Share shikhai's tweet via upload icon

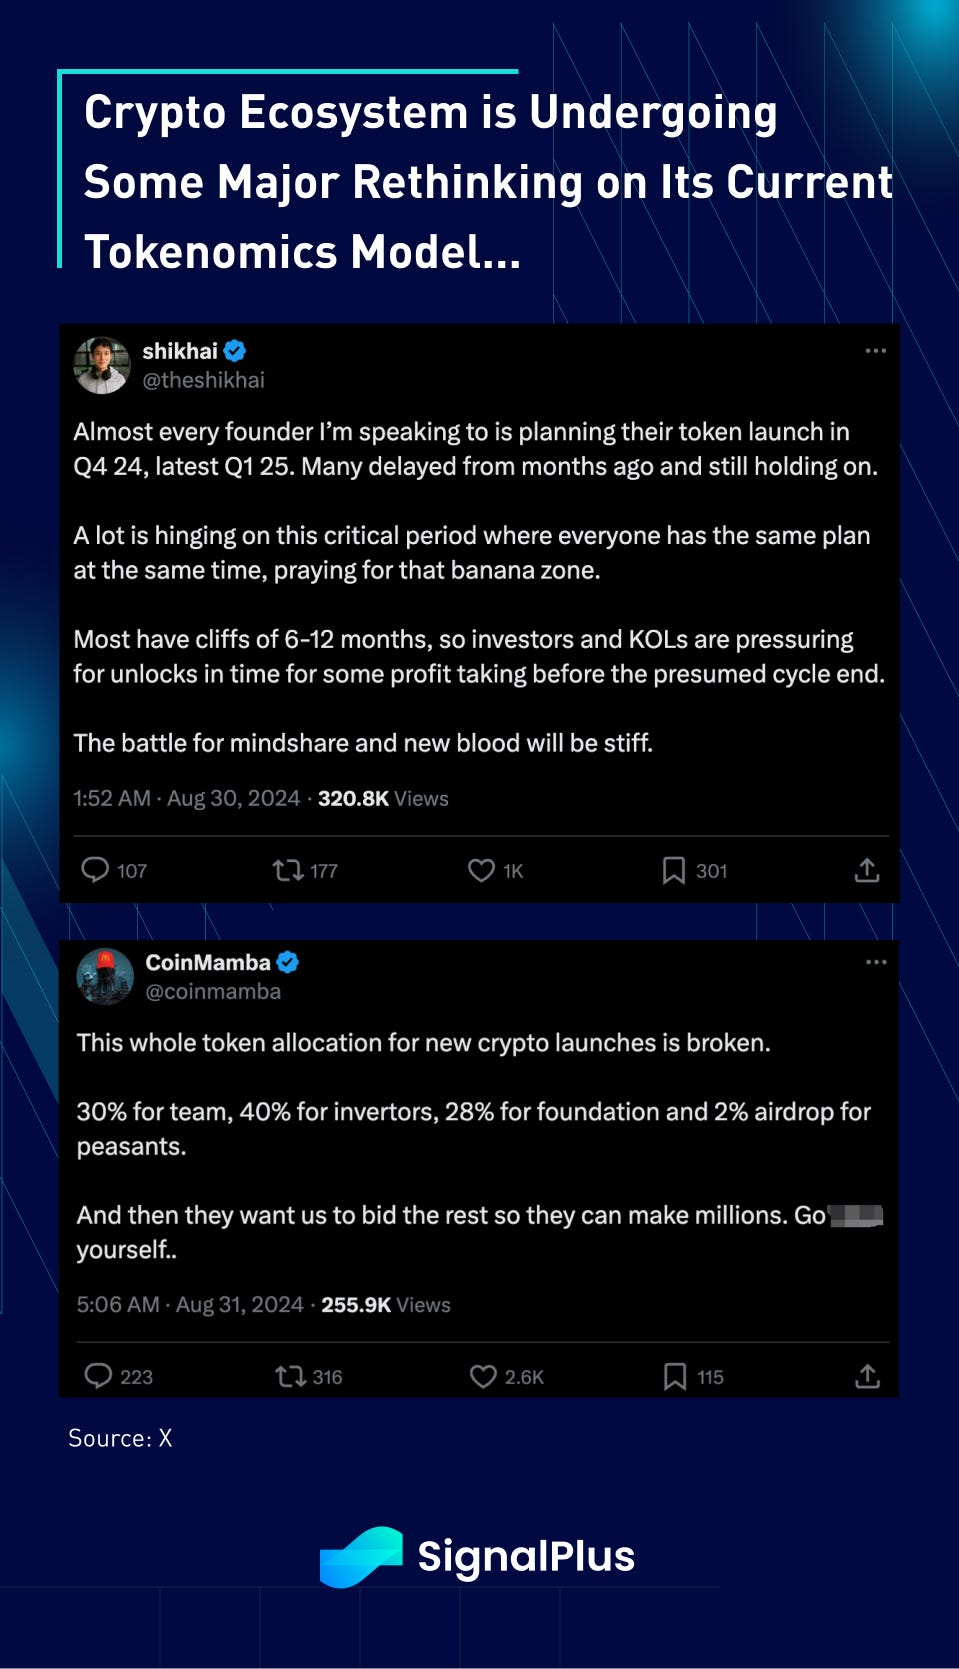coord(867,870)
